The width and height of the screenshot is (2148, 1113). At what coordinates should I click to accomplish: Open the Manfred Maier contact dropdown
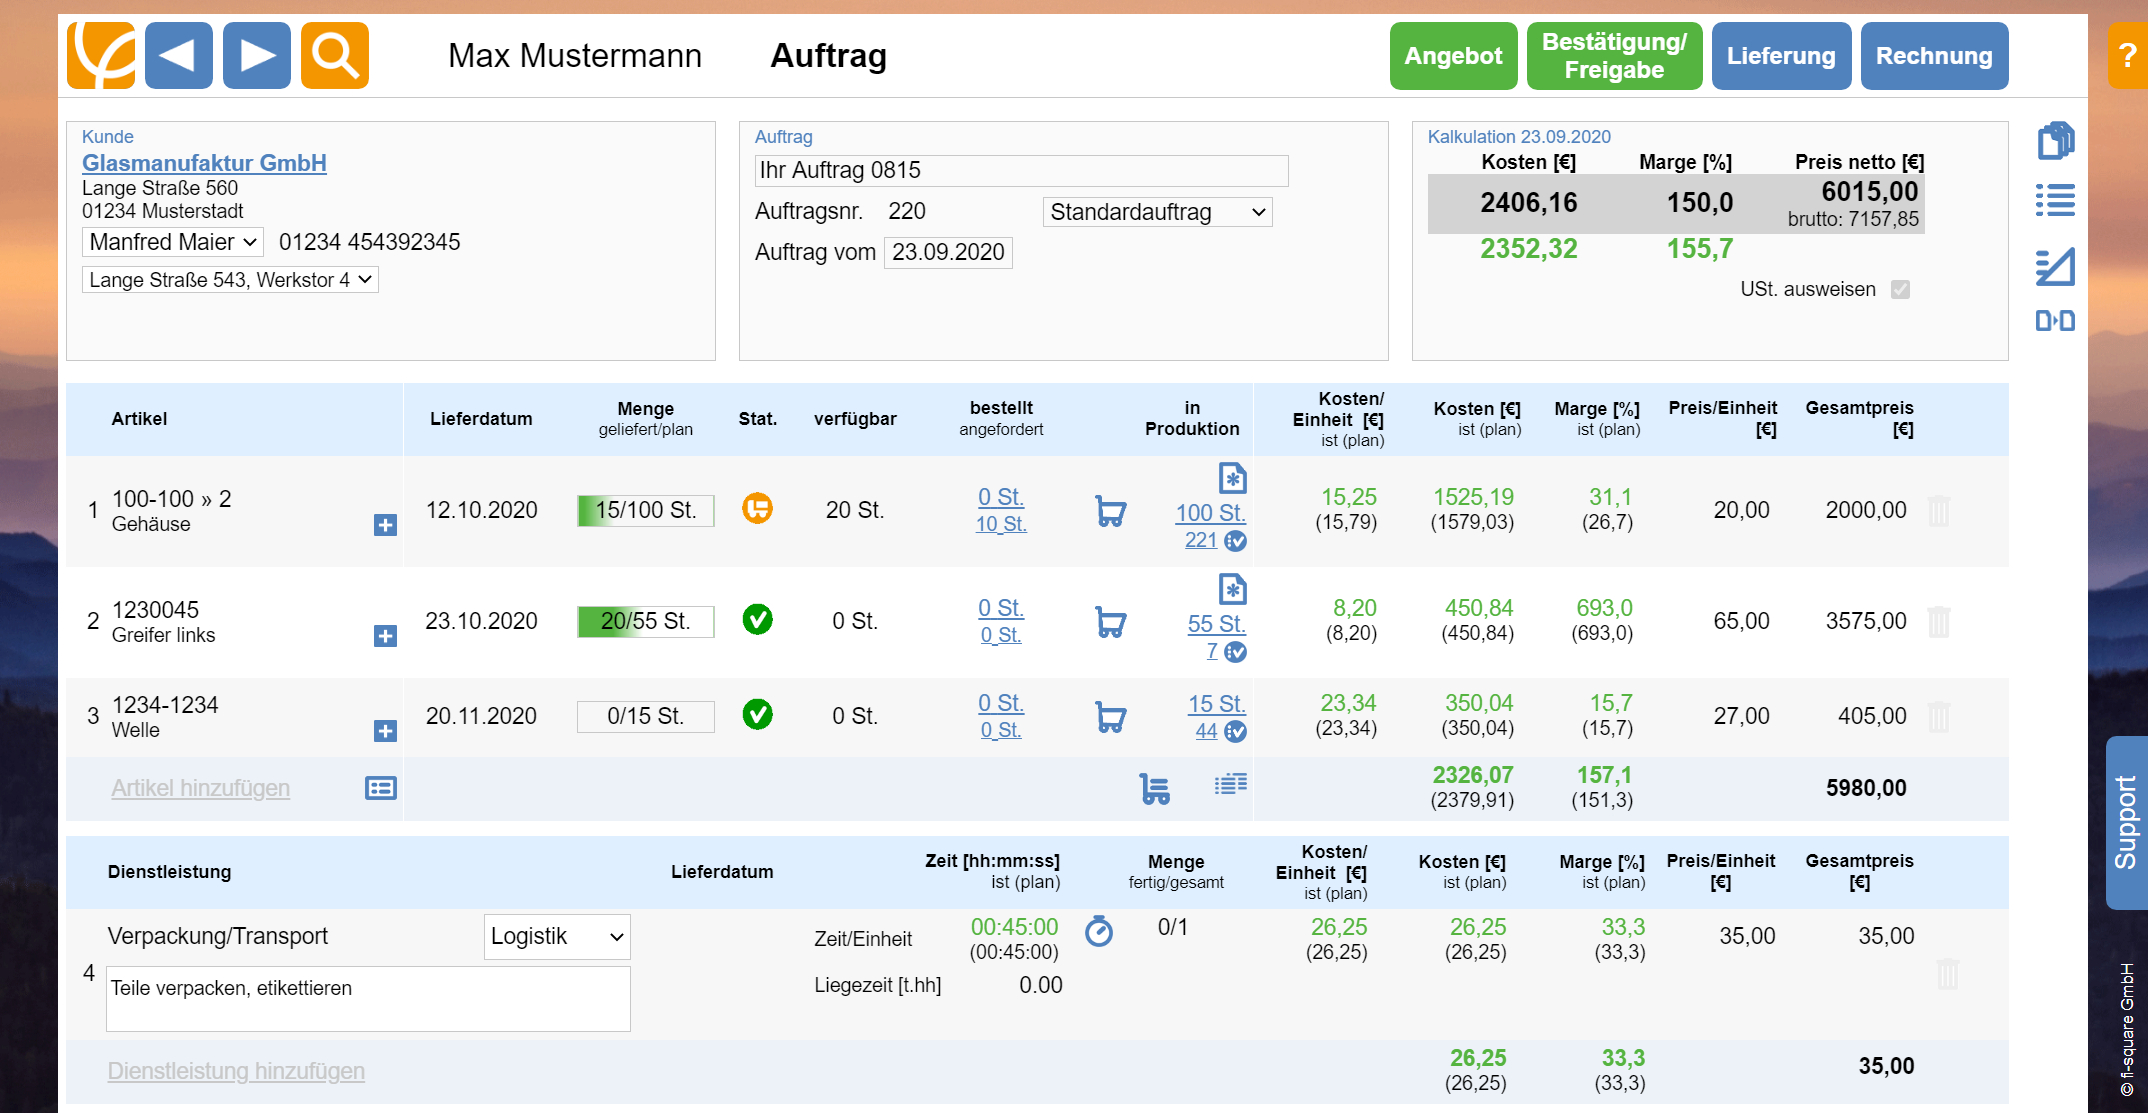tap(173, 242)
